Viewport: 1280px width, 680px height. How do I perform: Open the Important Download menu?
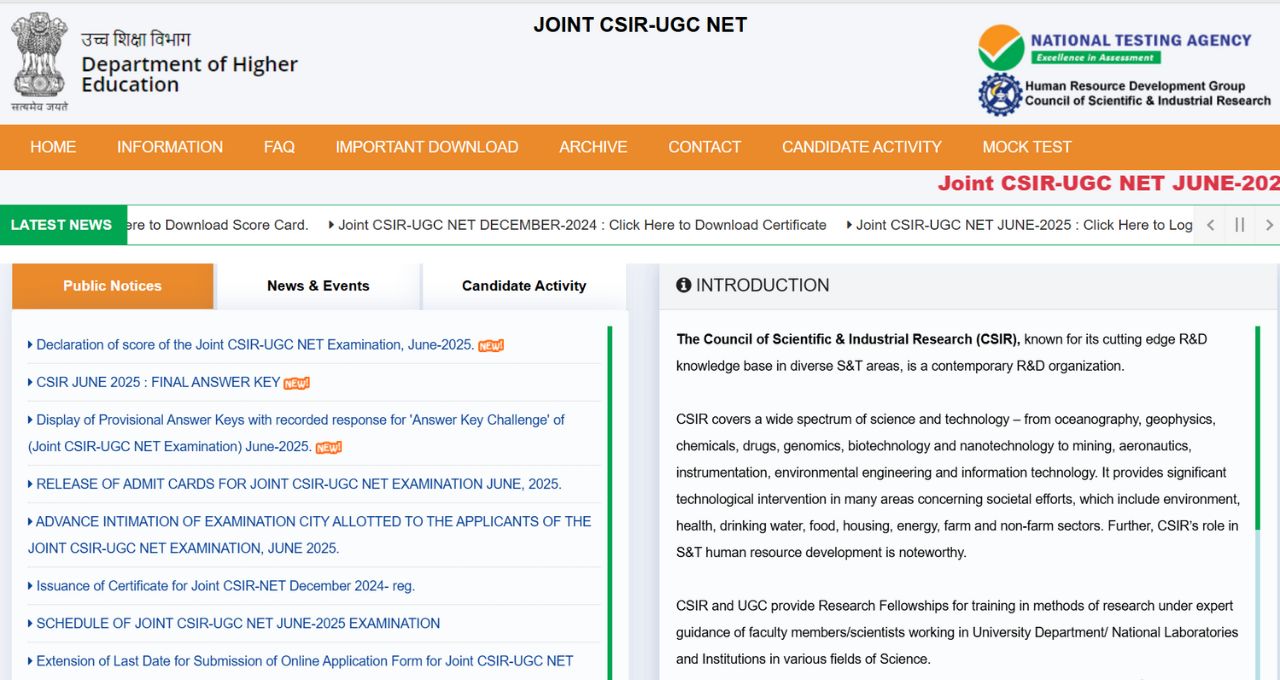(427, 147)
